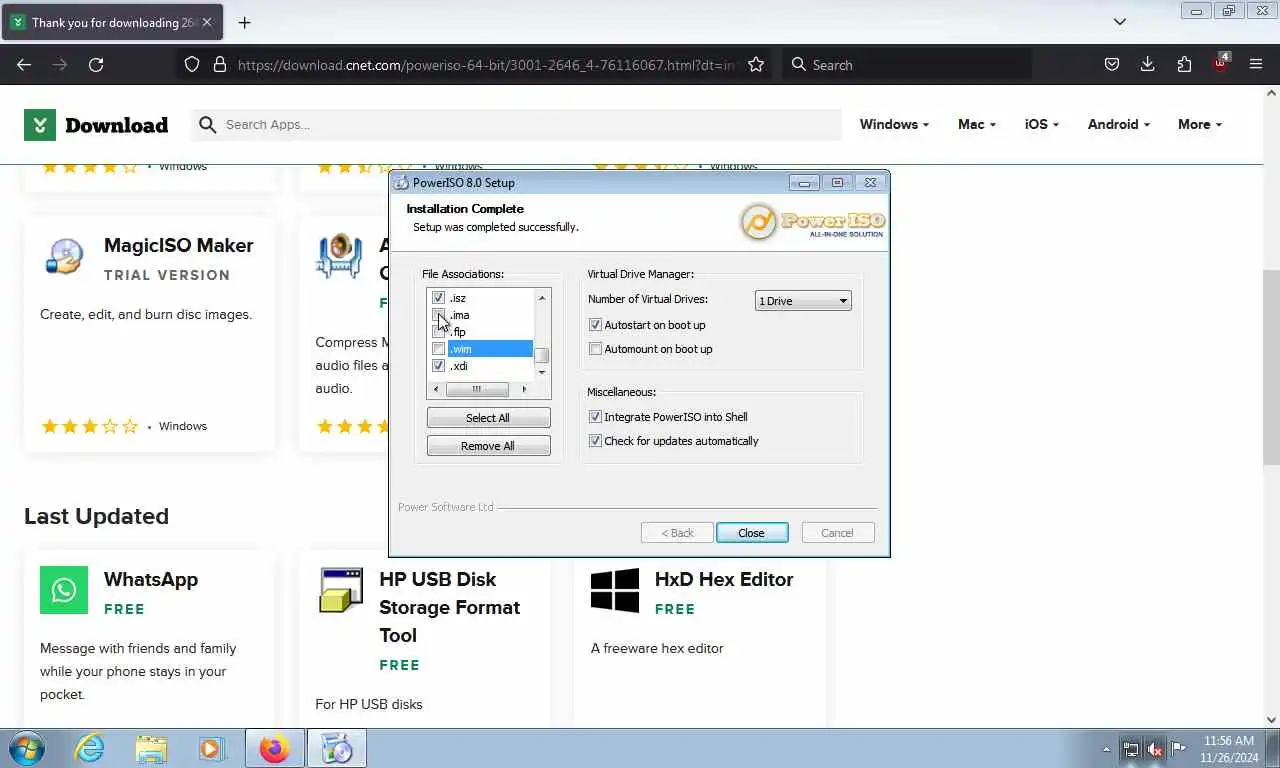Click the disabled Back button
Image resolution: width=1280 pixels, height=768 pixels.
coord(677,533)
